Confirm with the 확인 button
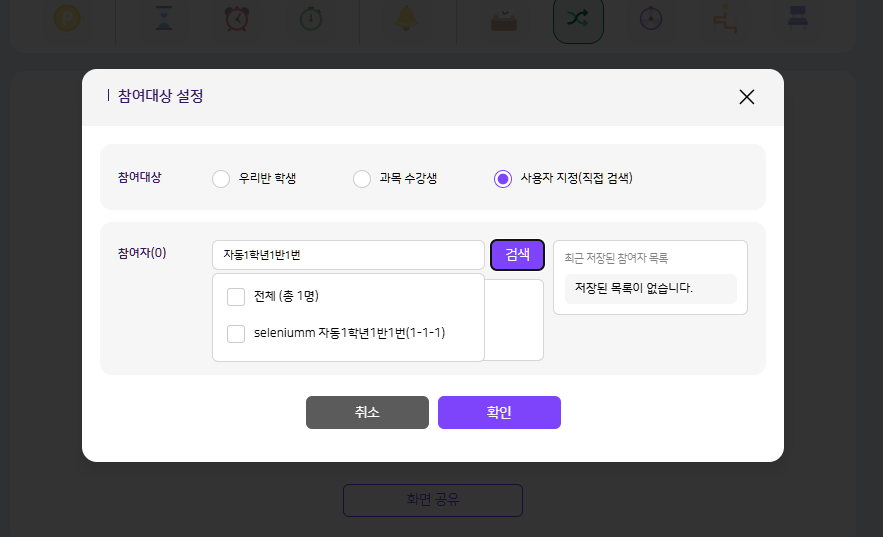 (499, 412)
